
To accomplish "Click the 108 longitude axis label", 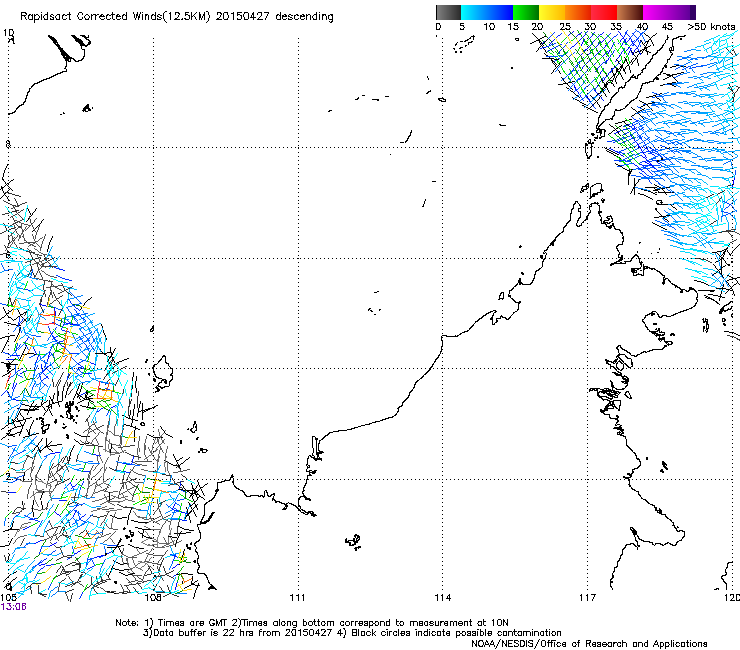I will 153,598.
